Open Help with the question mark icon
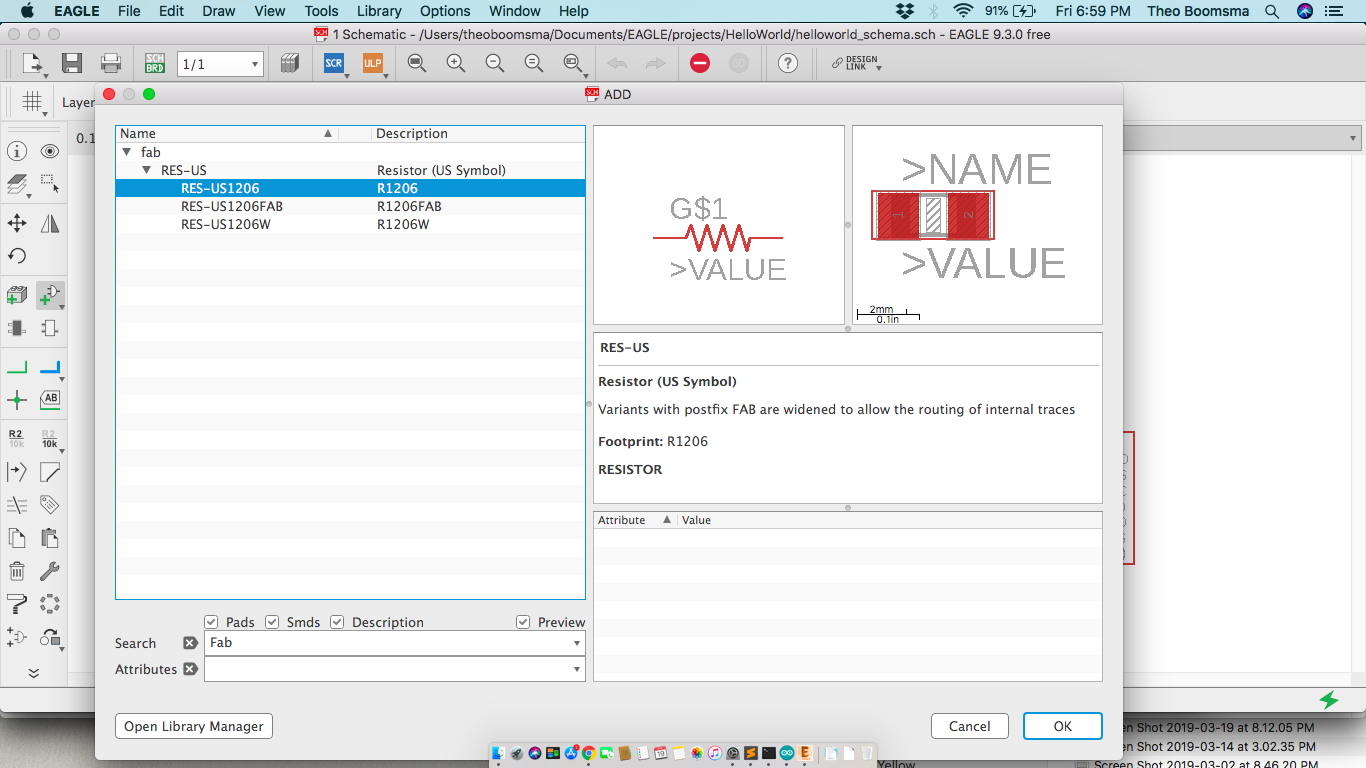 tap(788, 63)
